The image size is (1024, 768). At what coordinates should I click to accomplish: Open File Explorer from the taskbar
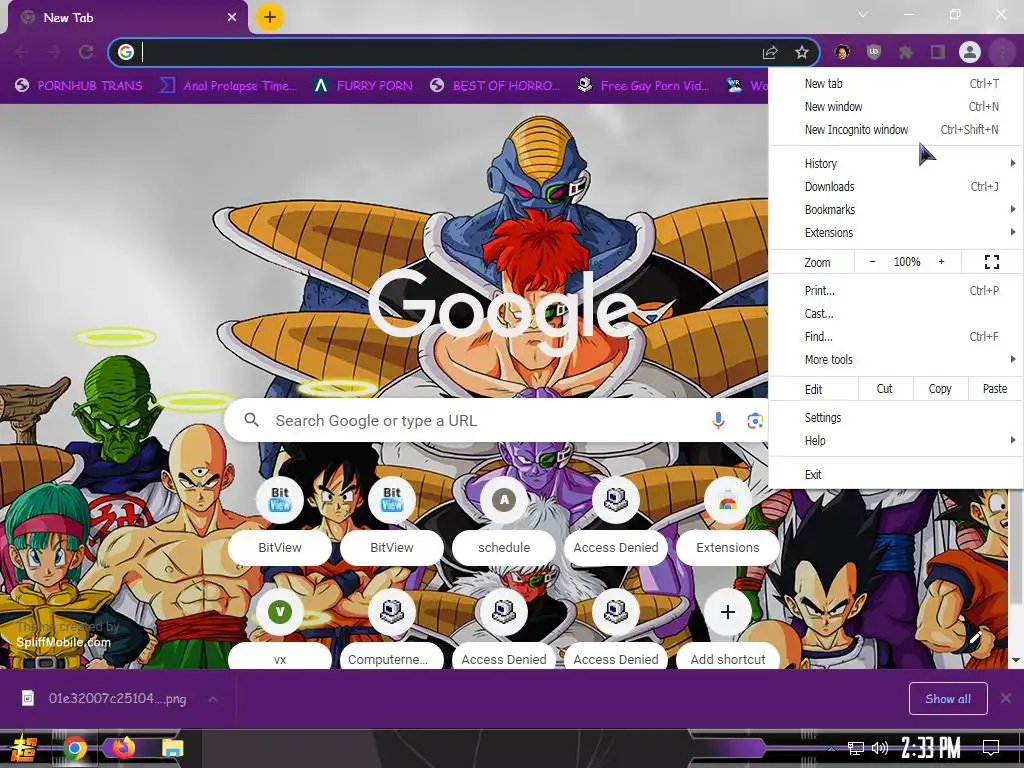pyautogui.click(x=172, y=748)
